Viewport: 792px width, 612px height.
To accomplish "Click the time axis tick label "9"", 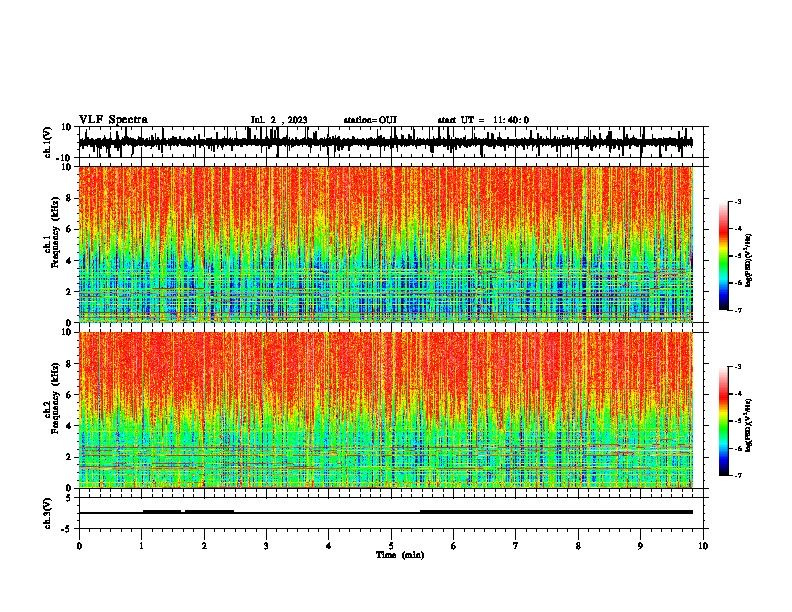I will click(640, 546).
